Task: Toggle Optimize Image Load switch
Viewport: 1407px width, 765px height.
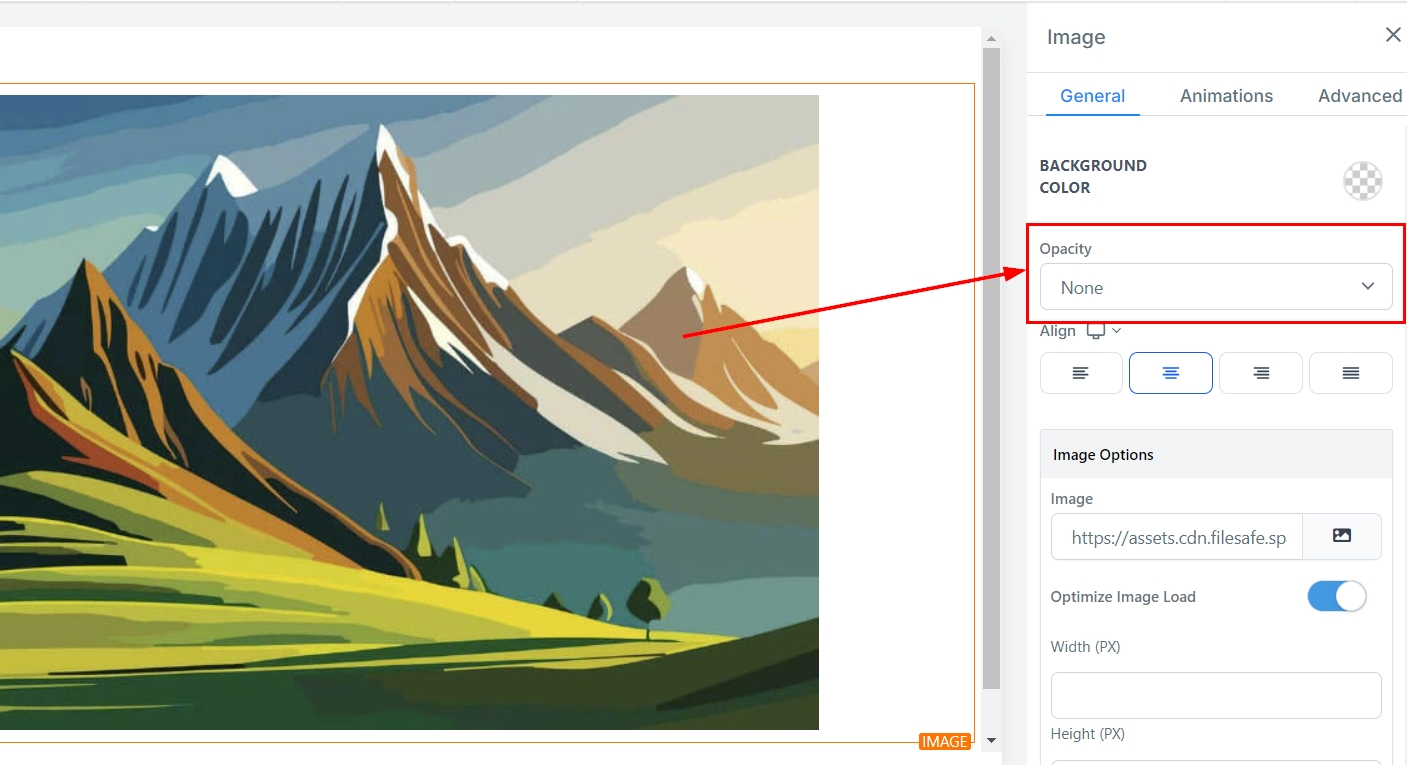Action: [x=1337, y=596]
